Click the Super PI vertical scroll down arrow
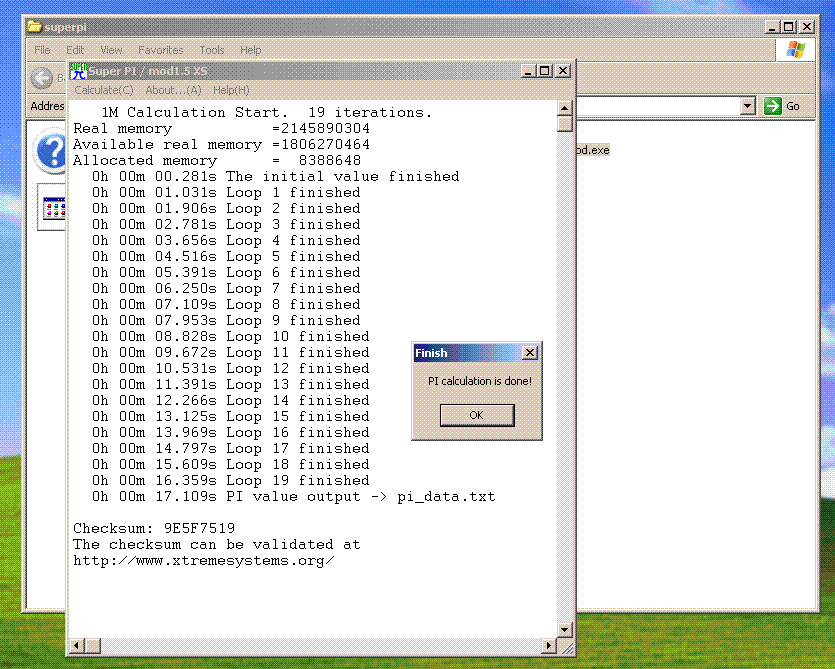Viewport: 835px width, 669px height. tap(564, 630)
